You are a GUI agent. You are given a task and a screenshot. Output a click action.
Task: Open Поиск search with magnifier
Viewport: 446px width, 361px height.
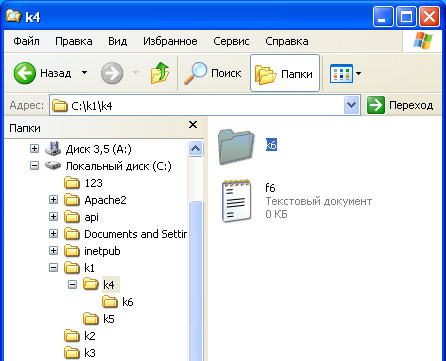click(x=212, y=73)
